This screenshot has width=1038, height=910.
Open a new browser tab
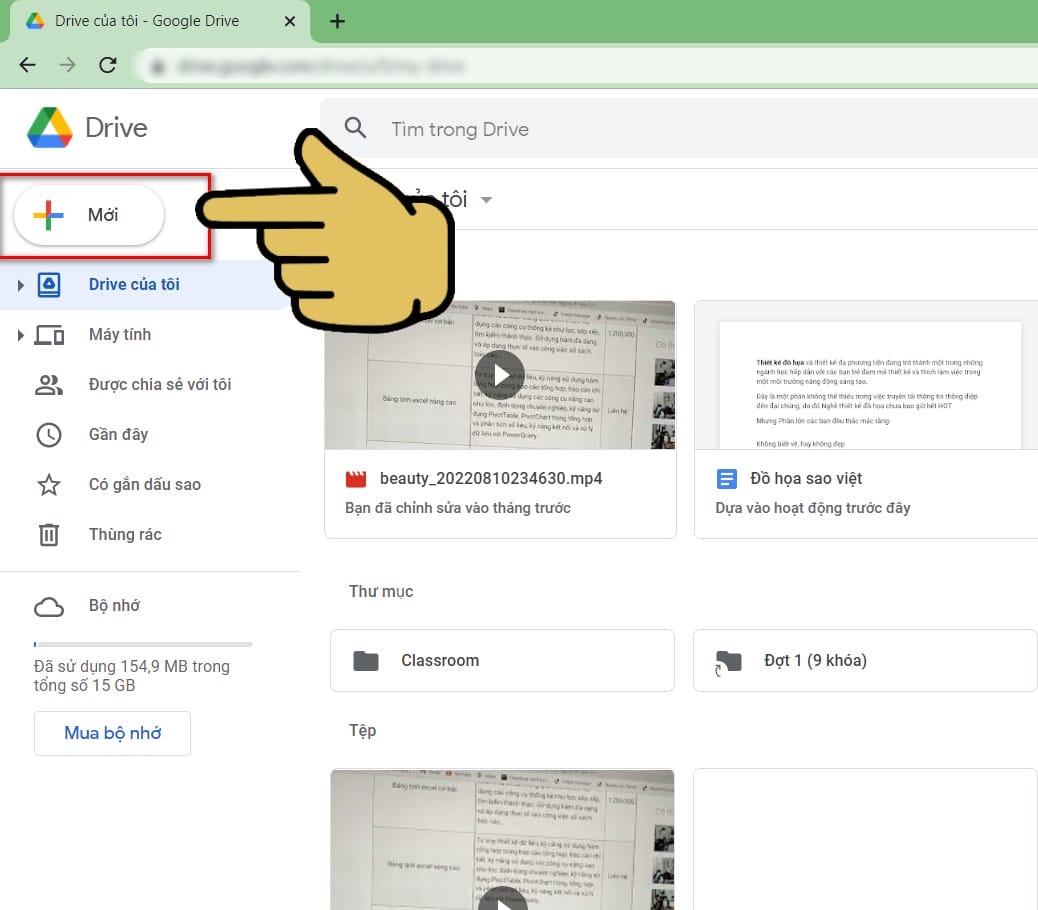tap(337, 21)
